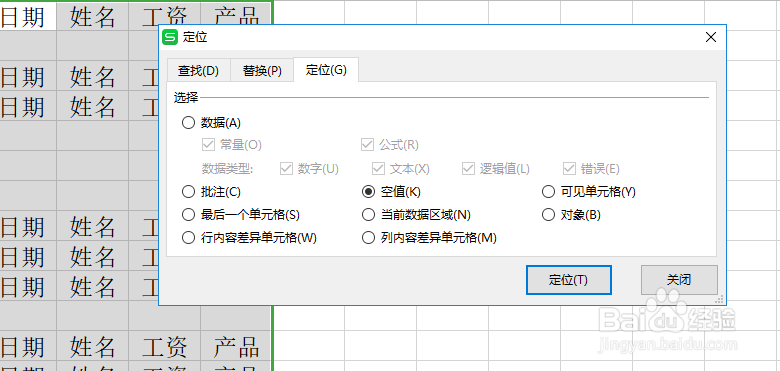Click the white 日期 cell in the top row
The width and height of the screenshot is (780, 371).
(28, 17)
